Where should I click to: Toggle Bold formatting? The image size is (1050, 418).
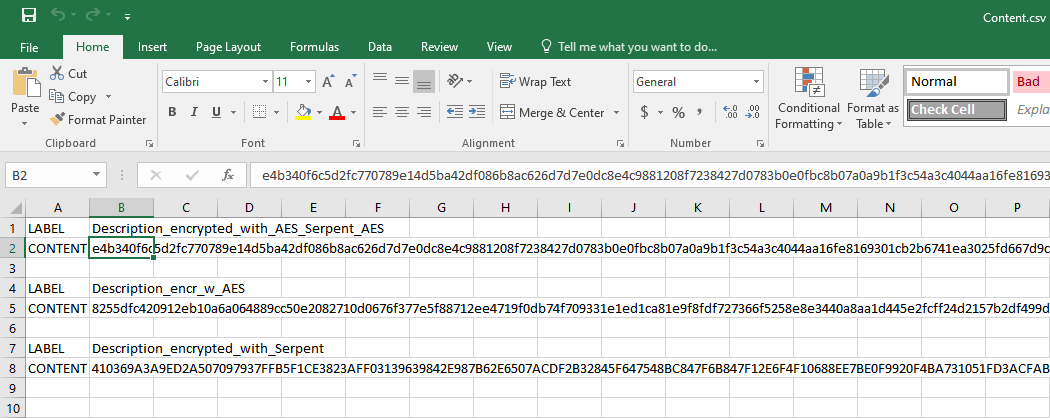click(172, 112)
